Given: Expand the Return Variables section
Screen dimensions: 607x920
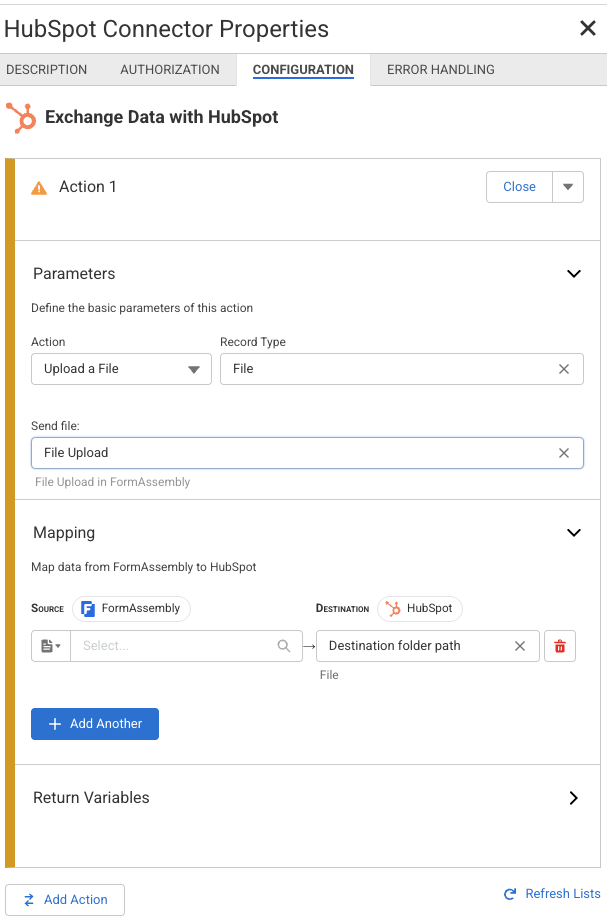Looking at the screenshot, I should click(x=574, y=798).
